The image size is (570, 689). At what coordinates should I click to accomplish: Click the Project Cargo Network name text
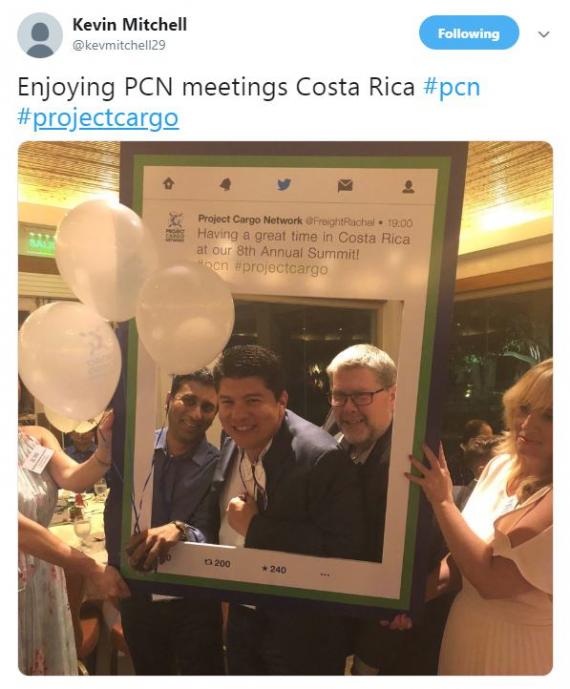pos(250,219)
